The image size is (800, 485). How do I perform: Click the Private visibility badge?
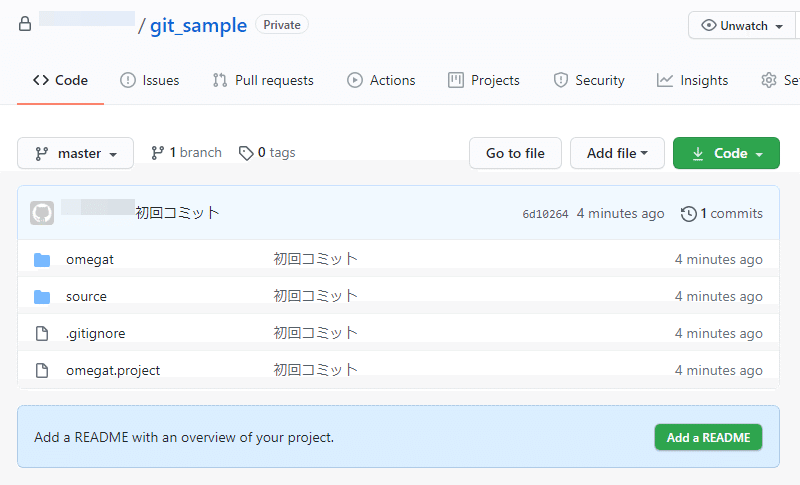coord(282,24)
